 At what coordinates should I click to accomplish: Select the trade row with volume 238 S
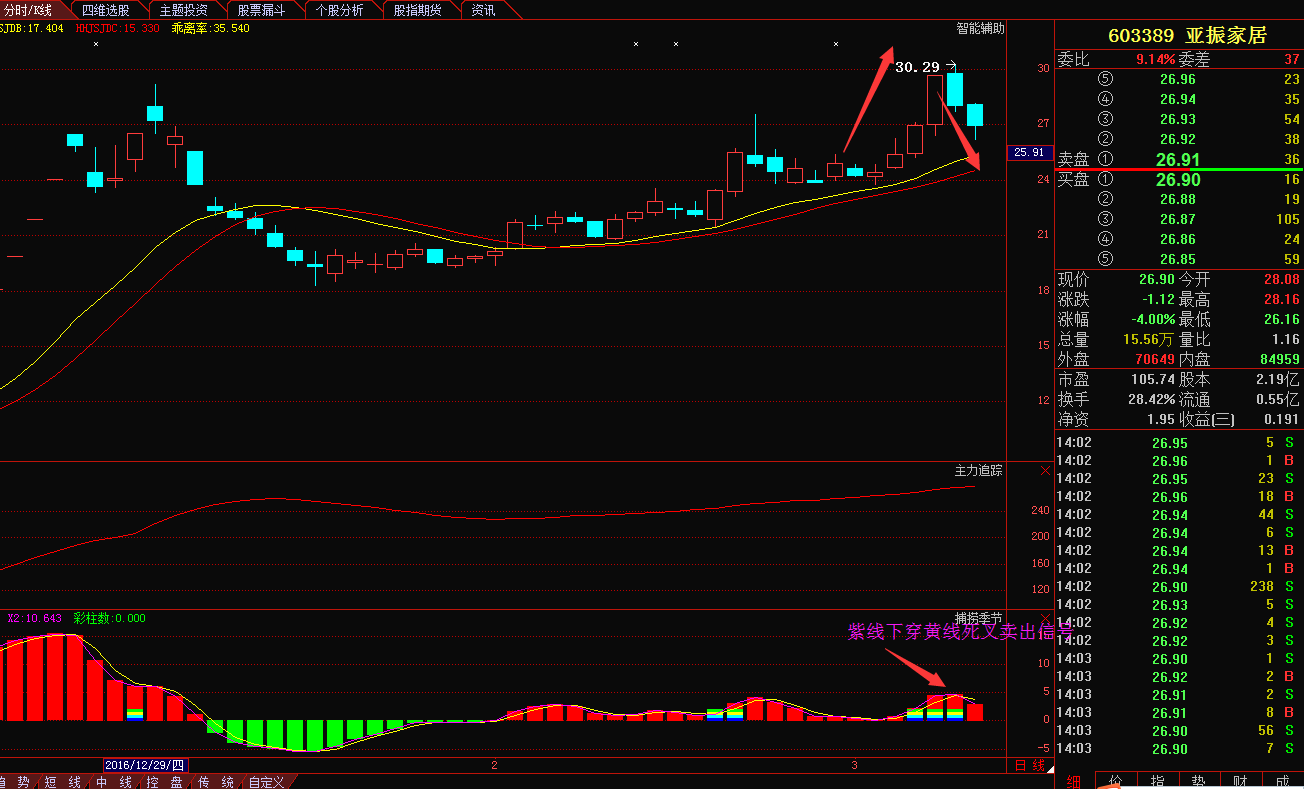tap(1178, 586)
